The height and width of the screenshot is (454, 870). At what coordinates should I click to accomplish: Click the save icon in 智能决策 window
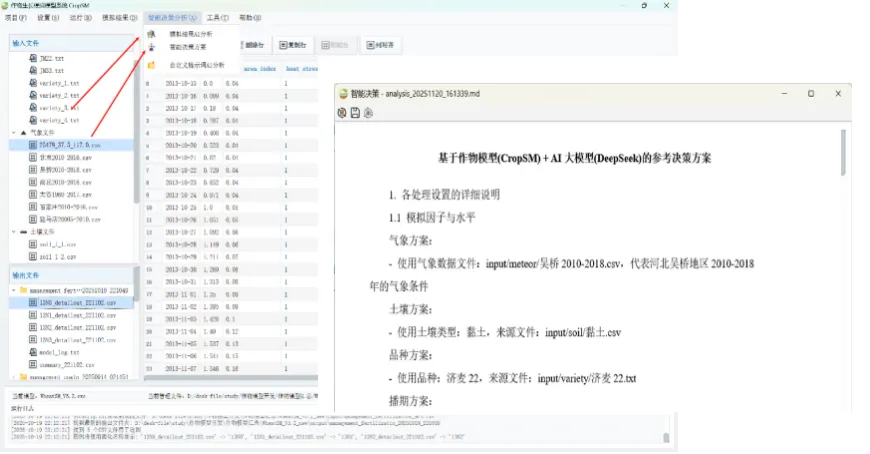tap(355, 113)
